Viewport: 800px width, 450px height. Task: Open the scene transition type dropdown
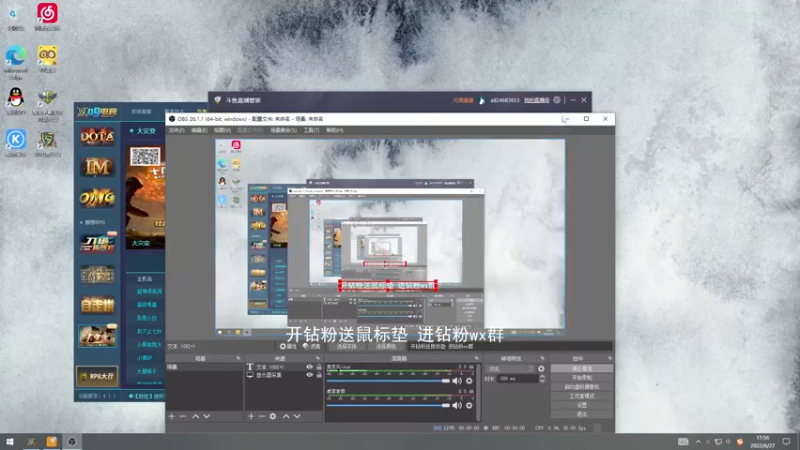click(511, 368)
